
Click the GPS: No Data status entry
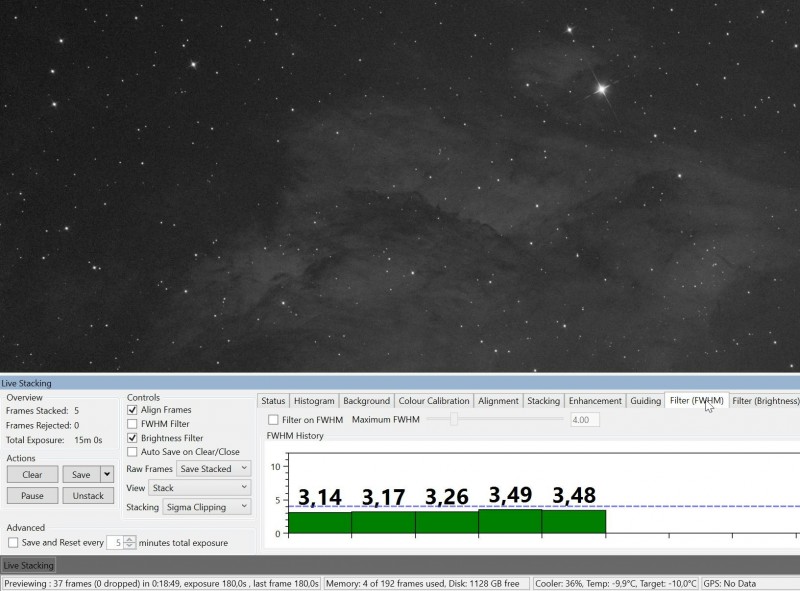pos(730,583)
